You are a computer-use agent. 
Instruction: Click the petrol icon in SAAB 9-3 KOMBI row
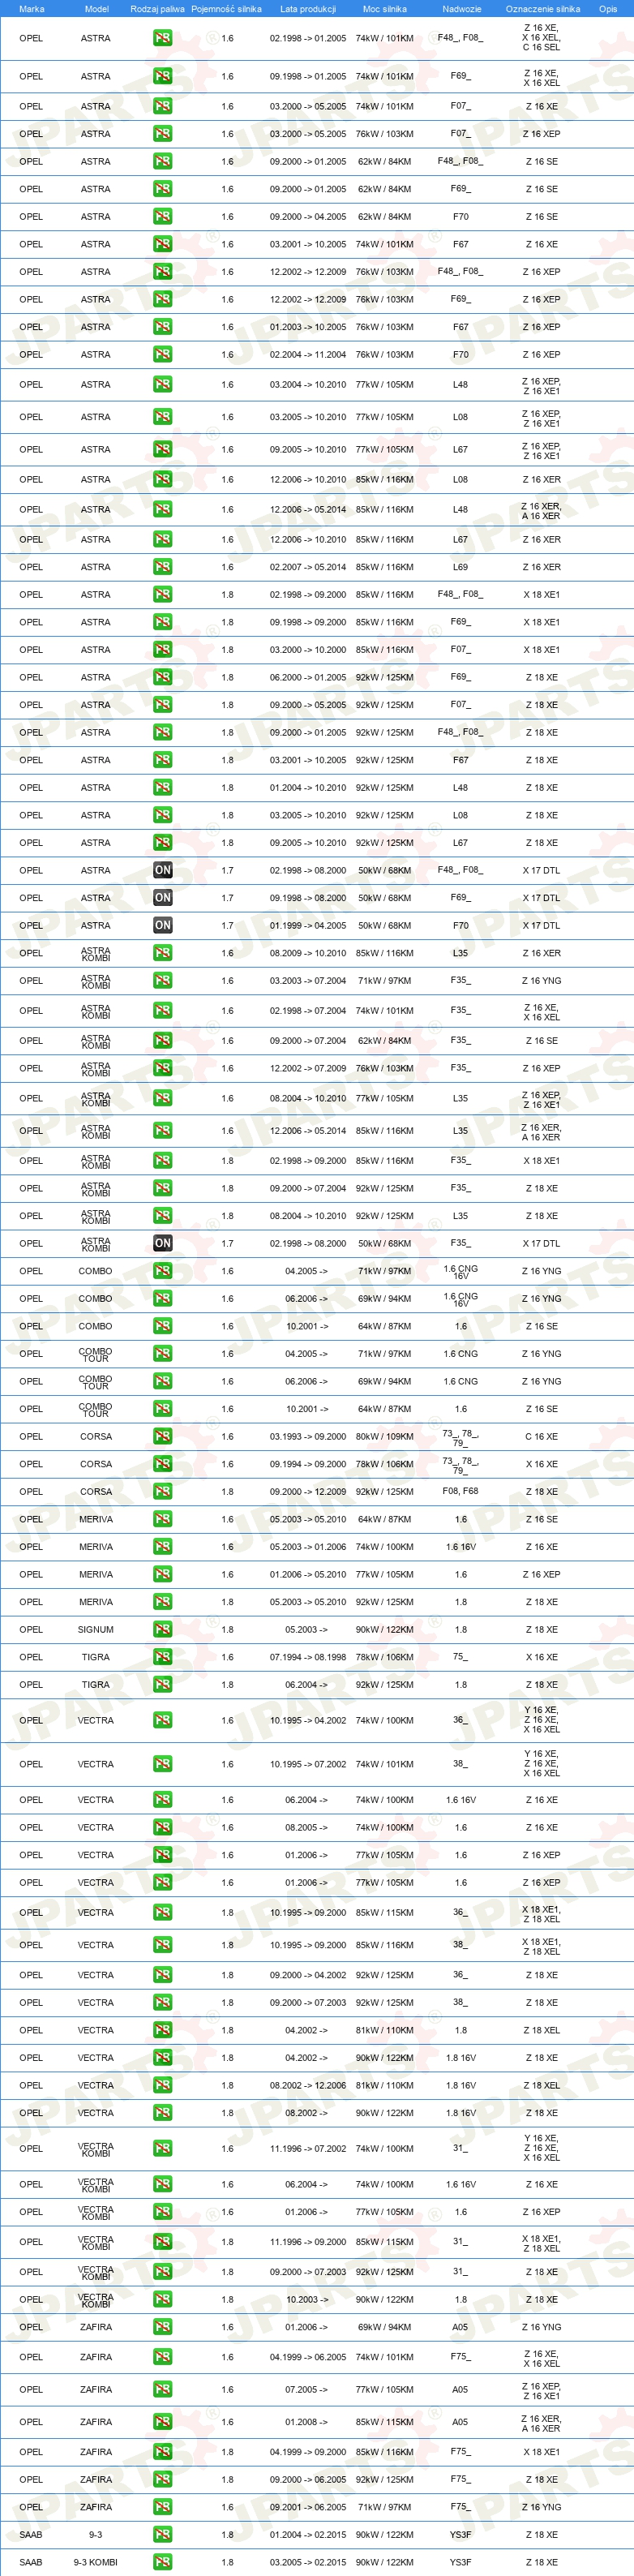click(x=162, y=2562)
